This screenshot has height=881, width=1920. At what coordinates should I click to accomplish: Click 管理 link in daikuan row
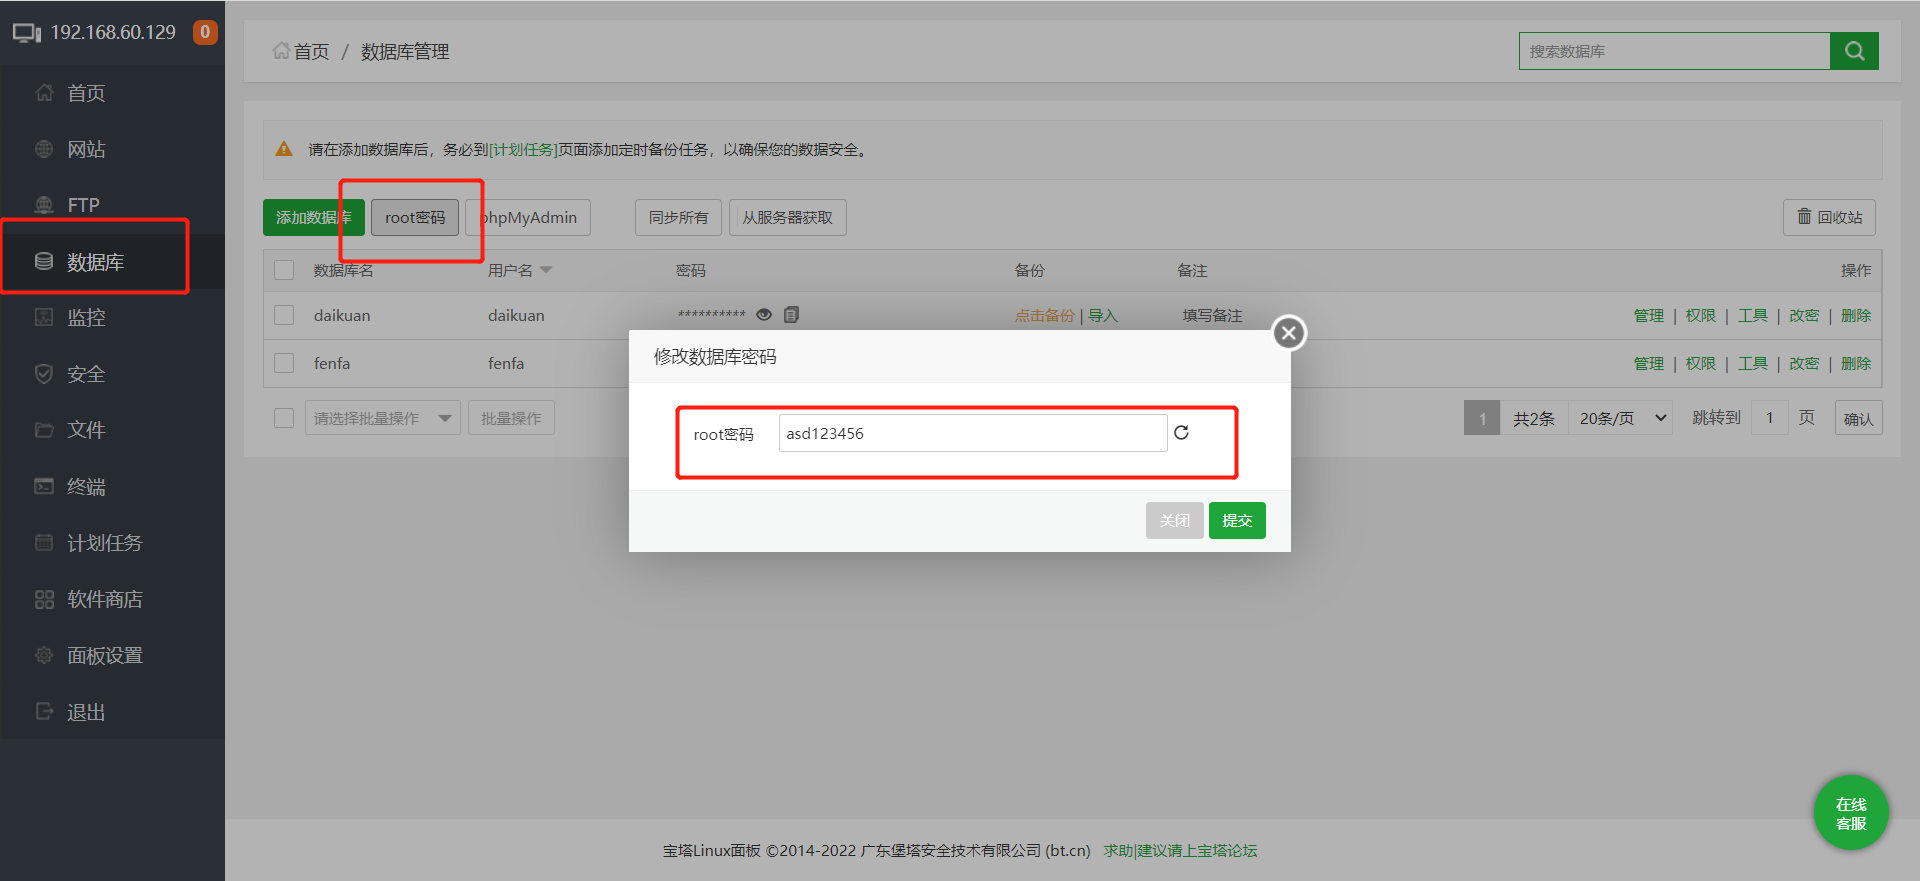[1648, 315]
